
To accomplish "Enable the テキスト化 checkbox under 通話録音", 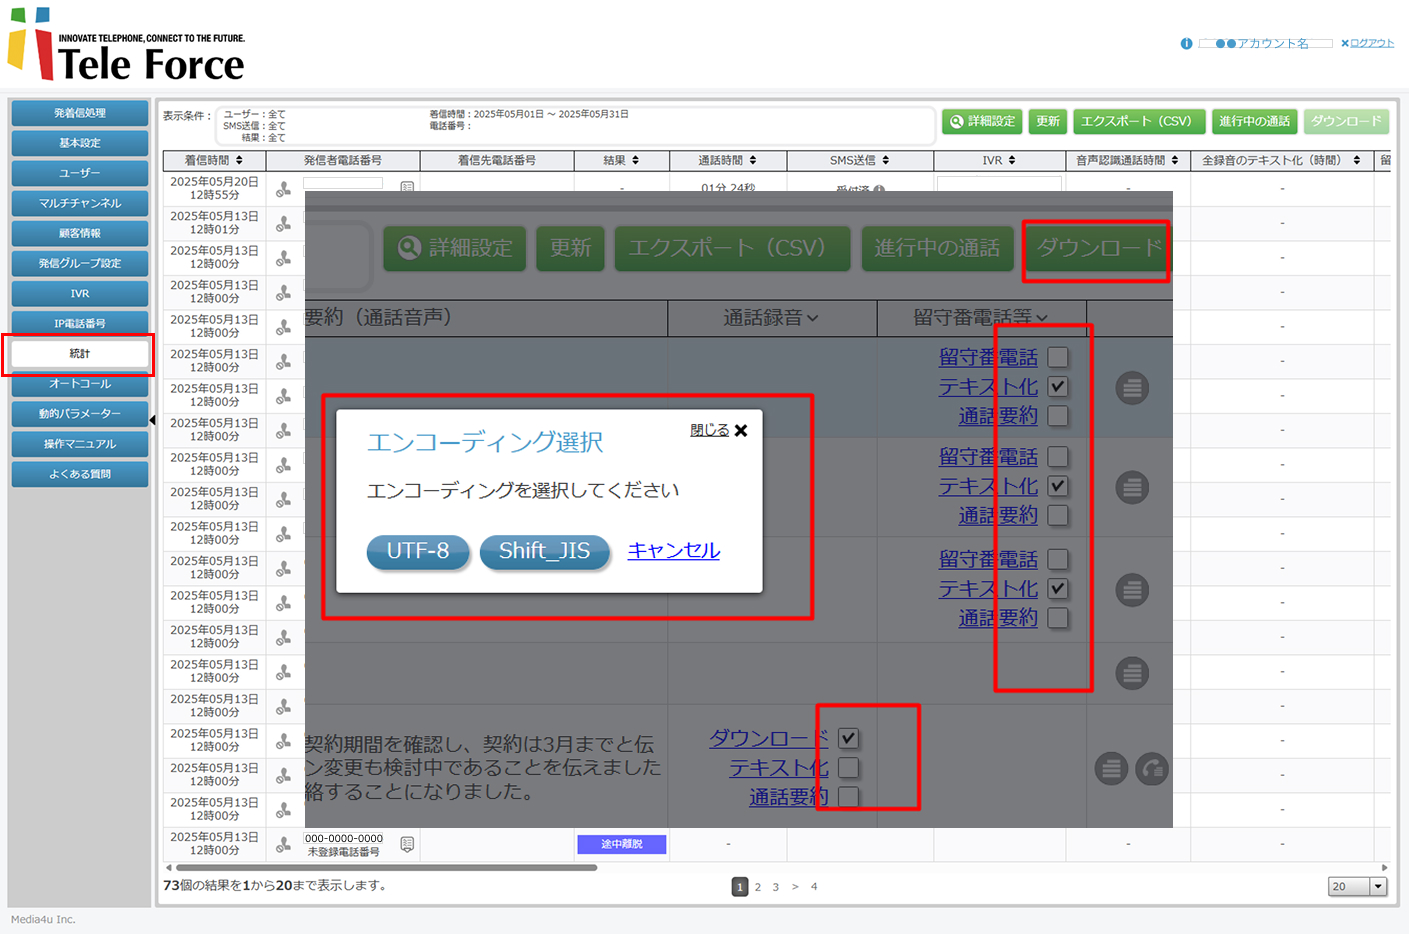I will pos(848,767).
